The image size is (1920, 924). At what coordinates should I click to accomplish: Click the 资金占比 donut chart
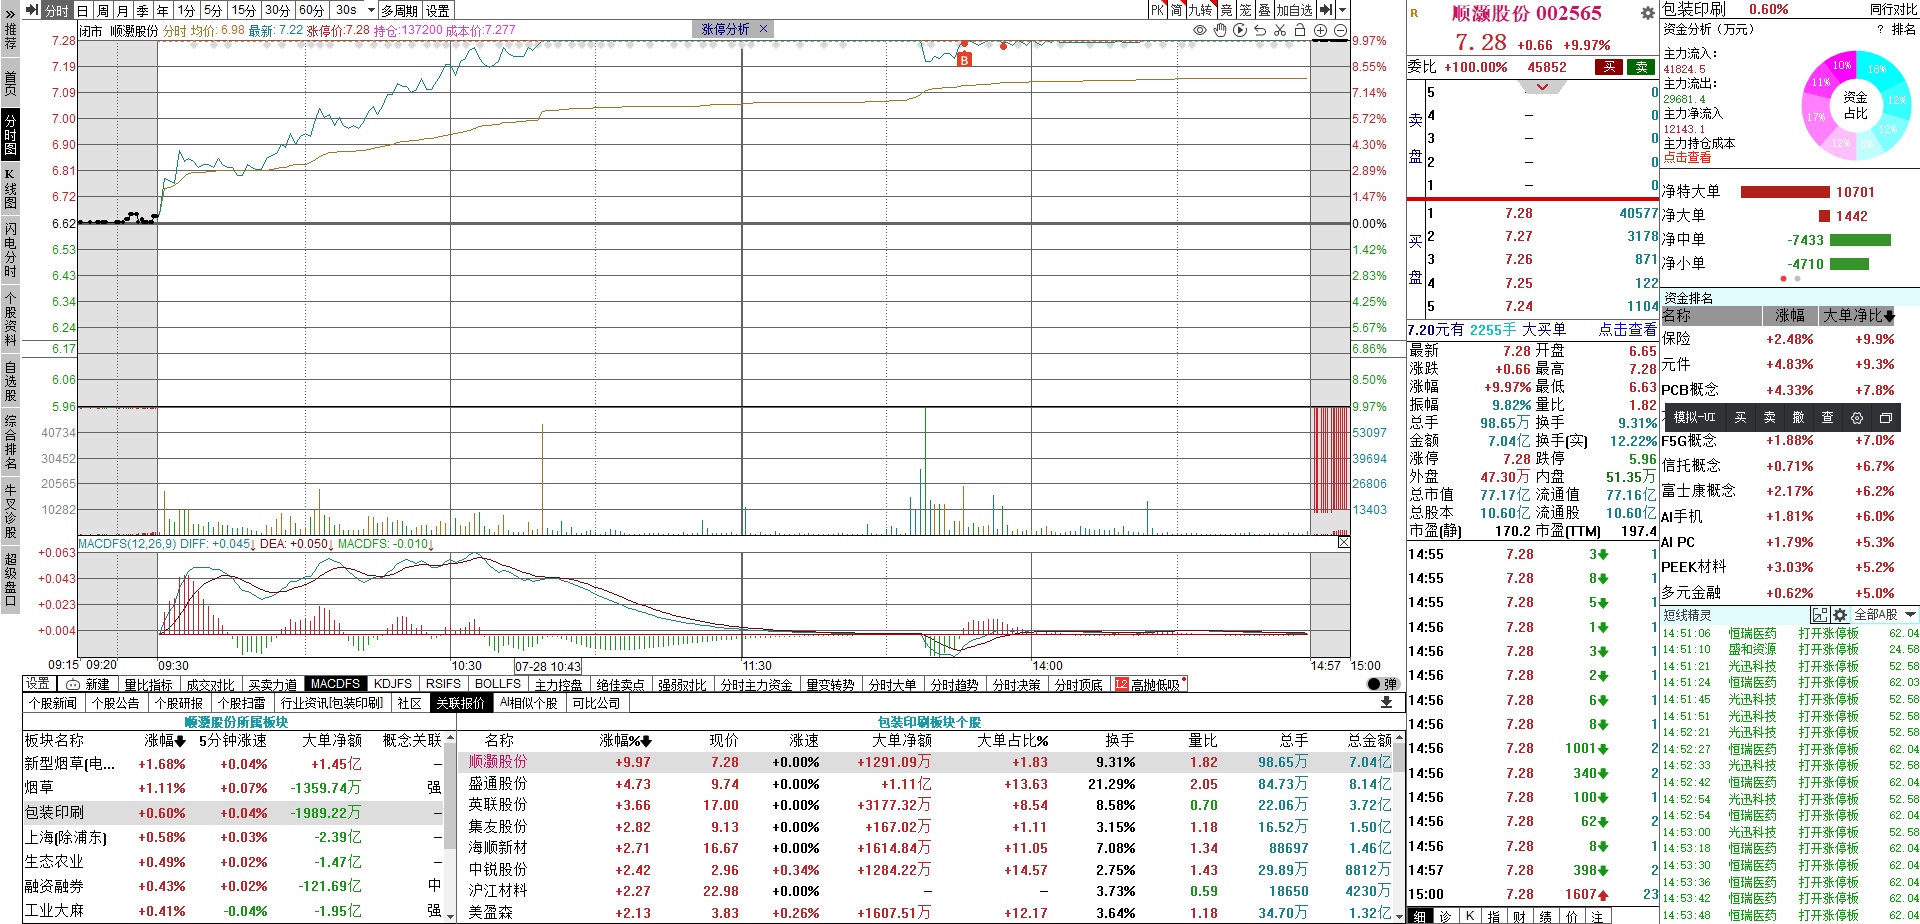(1855, 105)
